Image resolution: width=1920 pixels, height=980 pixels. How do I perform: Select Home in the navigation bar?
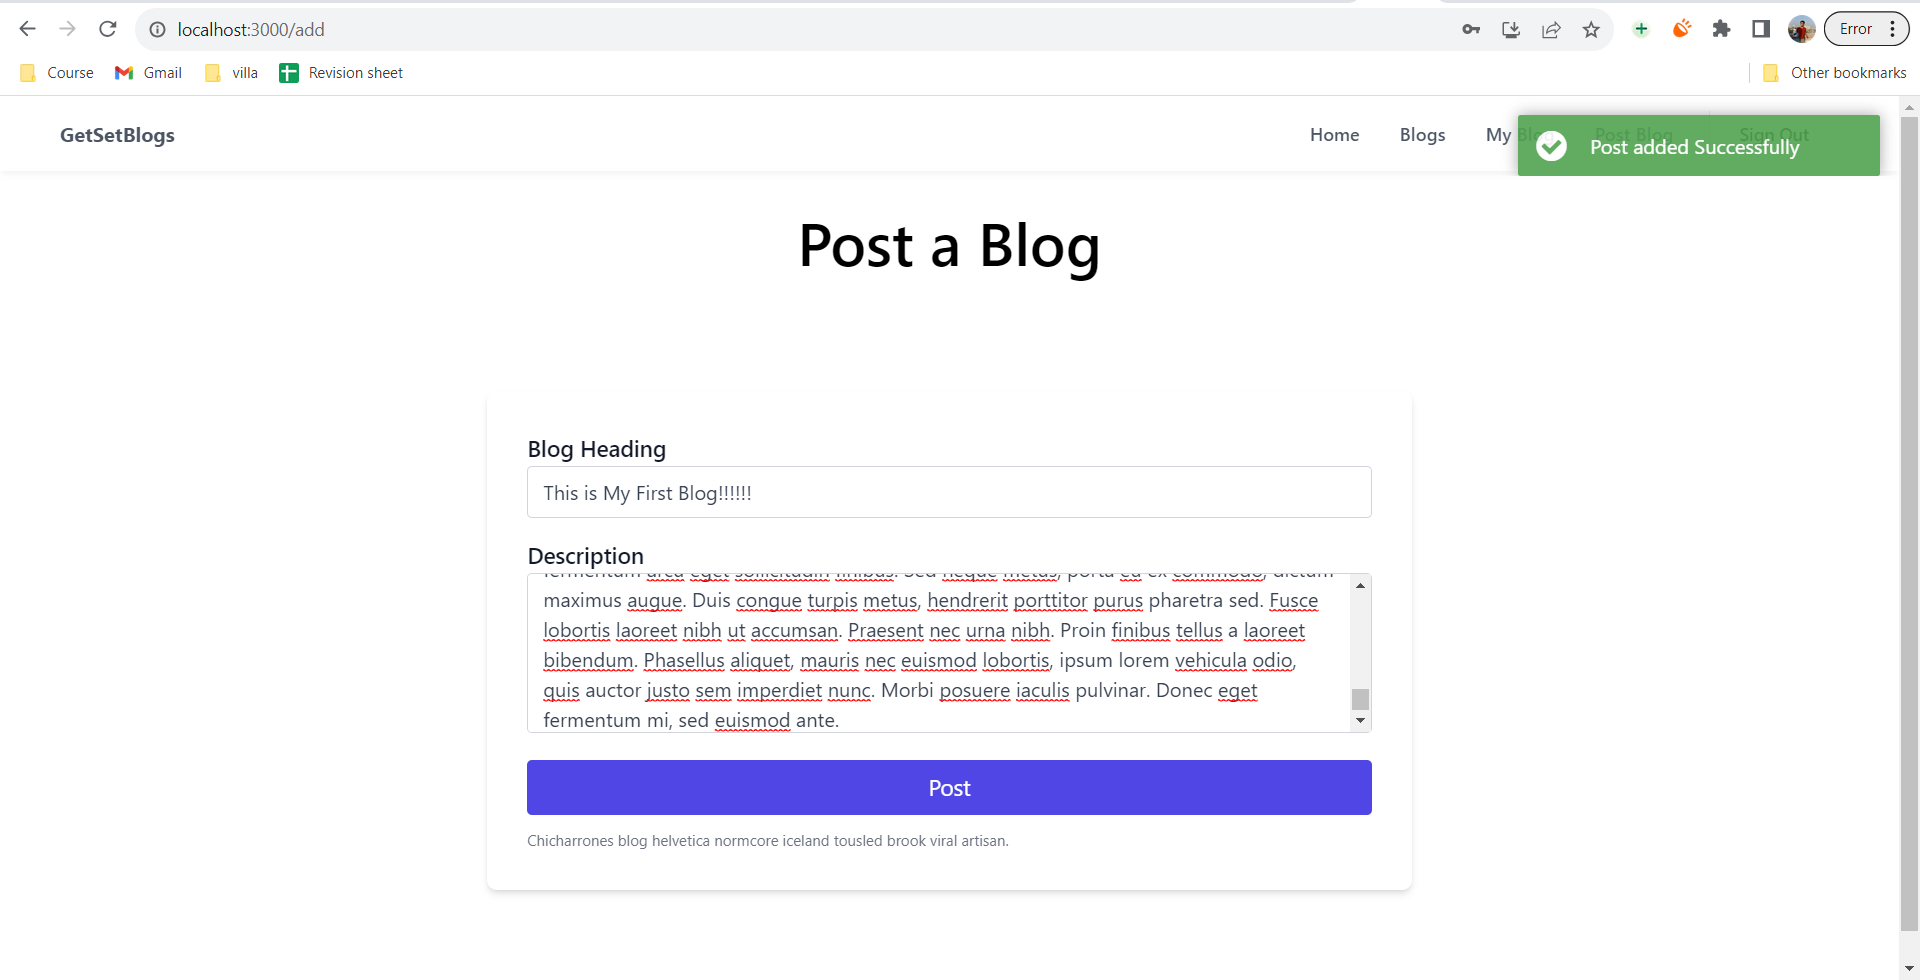point(1334,135)
